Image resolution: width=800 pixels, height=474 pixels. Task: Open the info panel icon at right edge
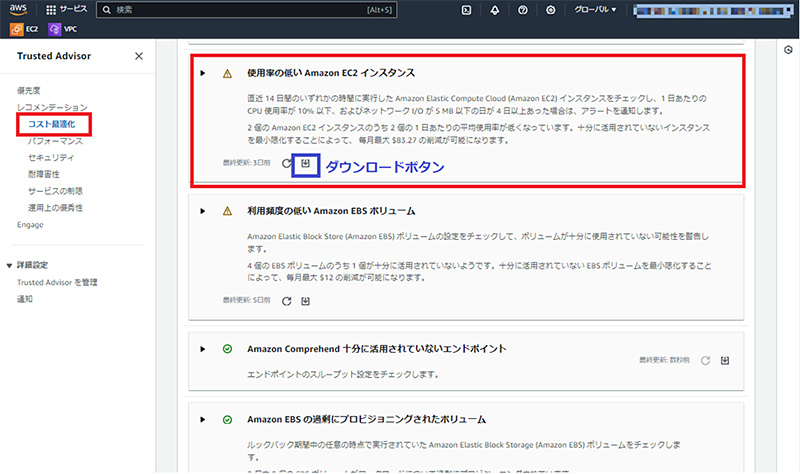point(788,49)
